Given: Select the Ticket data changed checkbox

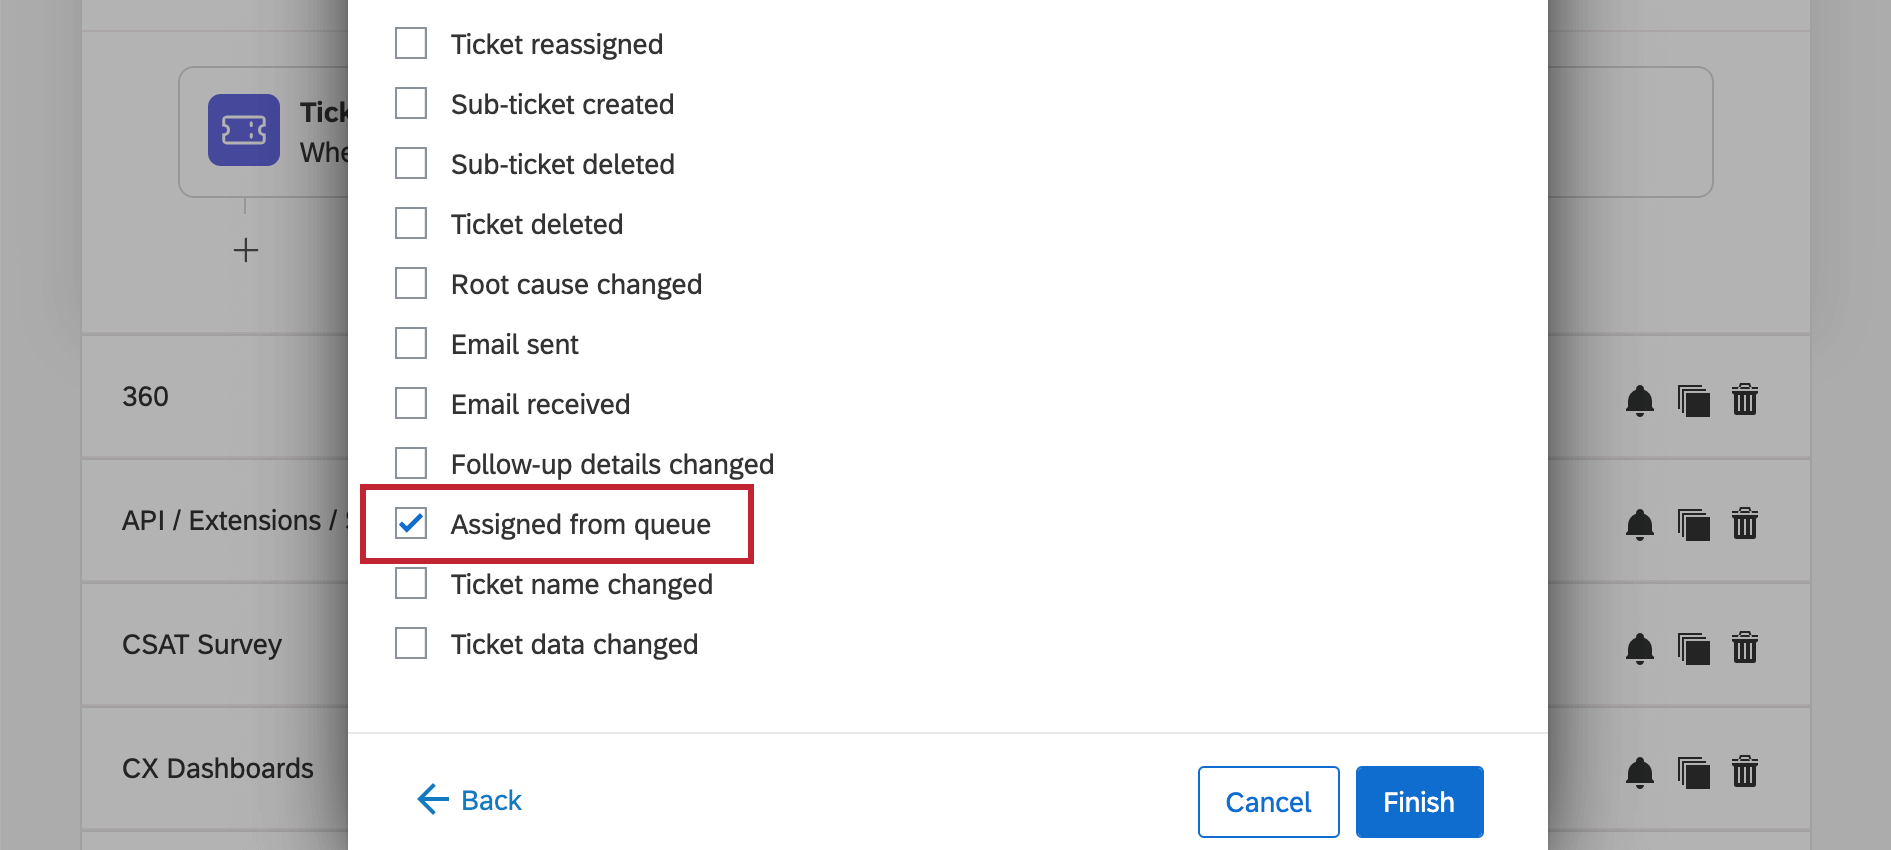Looking at the screenshot, I should tap(411, 644).
